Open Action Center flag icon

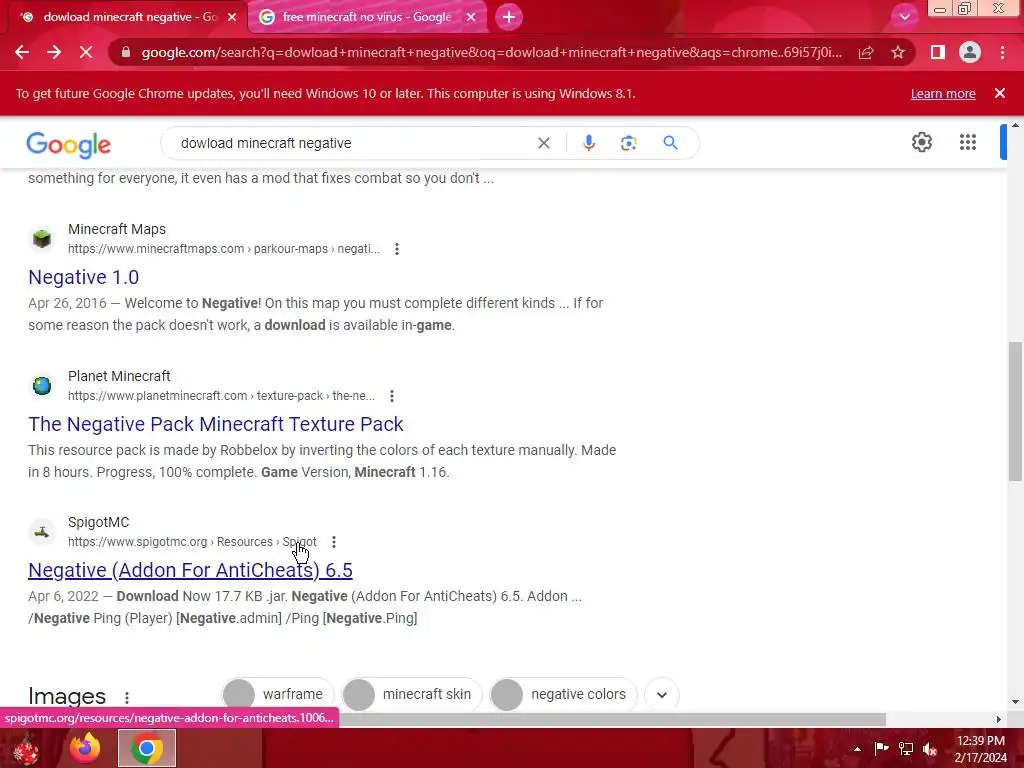[x=881, y=748]
